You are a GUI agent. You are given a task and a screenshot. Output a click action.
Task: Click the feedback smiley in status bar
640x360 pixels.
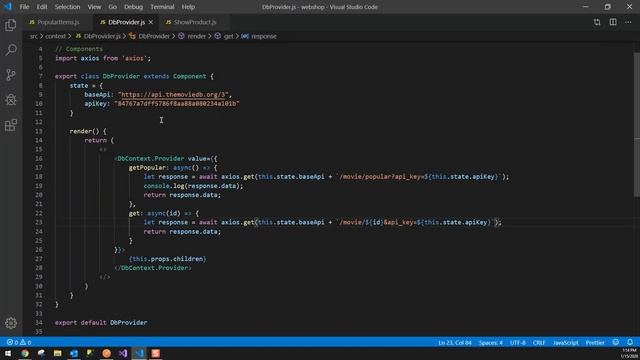coord(616,342)
